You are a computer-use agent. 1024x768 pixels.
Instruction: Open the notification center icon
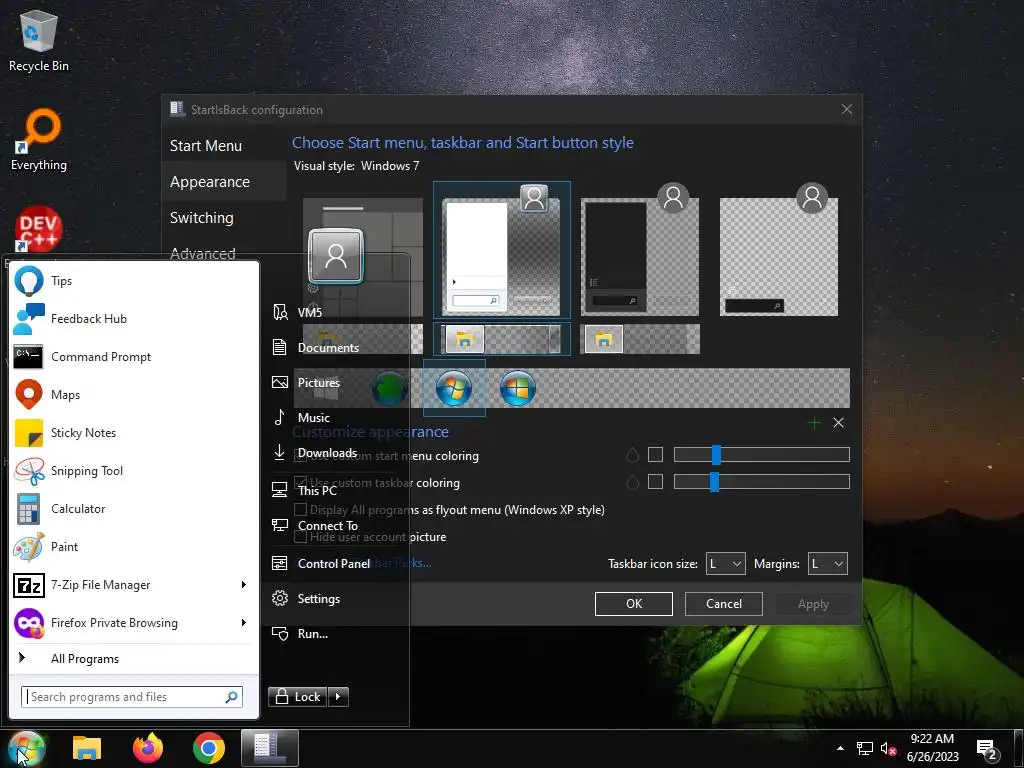986,750
